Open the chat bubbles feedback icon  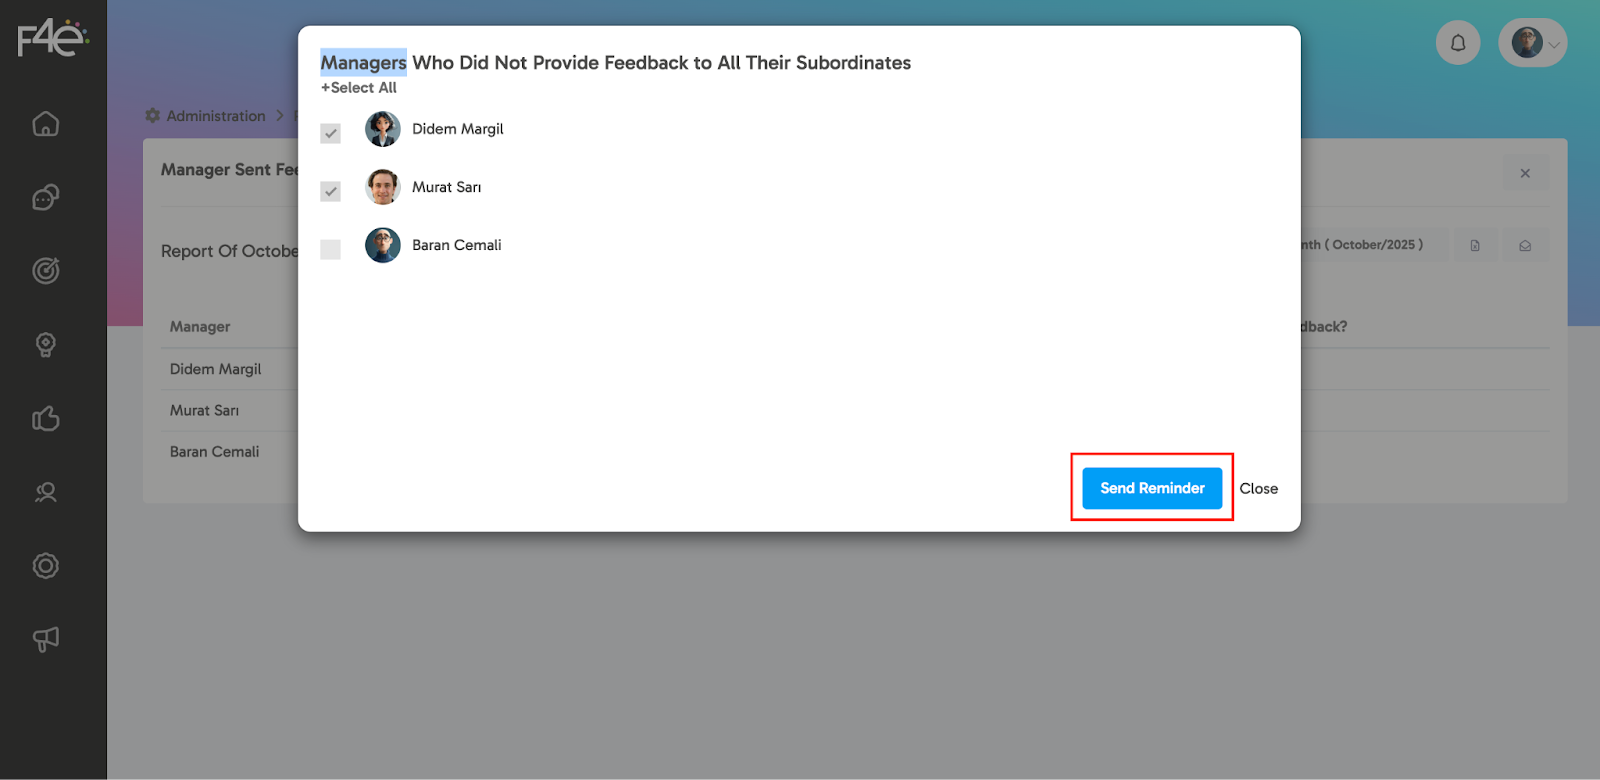click(x=46, y=198)
